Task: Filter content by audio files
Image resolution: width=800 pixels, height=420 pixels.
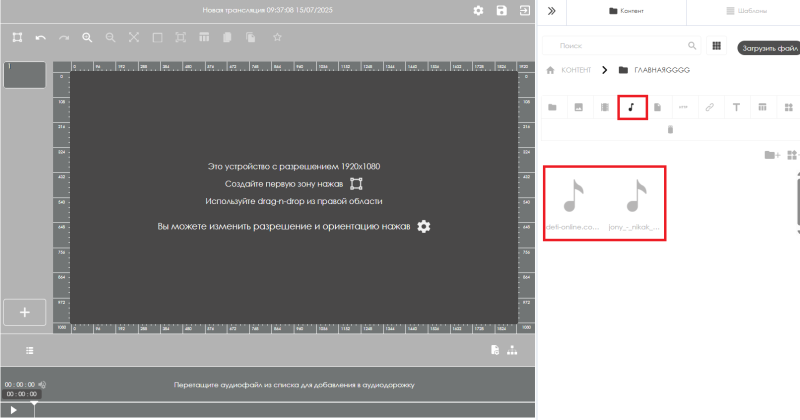Action: point(631,106)
